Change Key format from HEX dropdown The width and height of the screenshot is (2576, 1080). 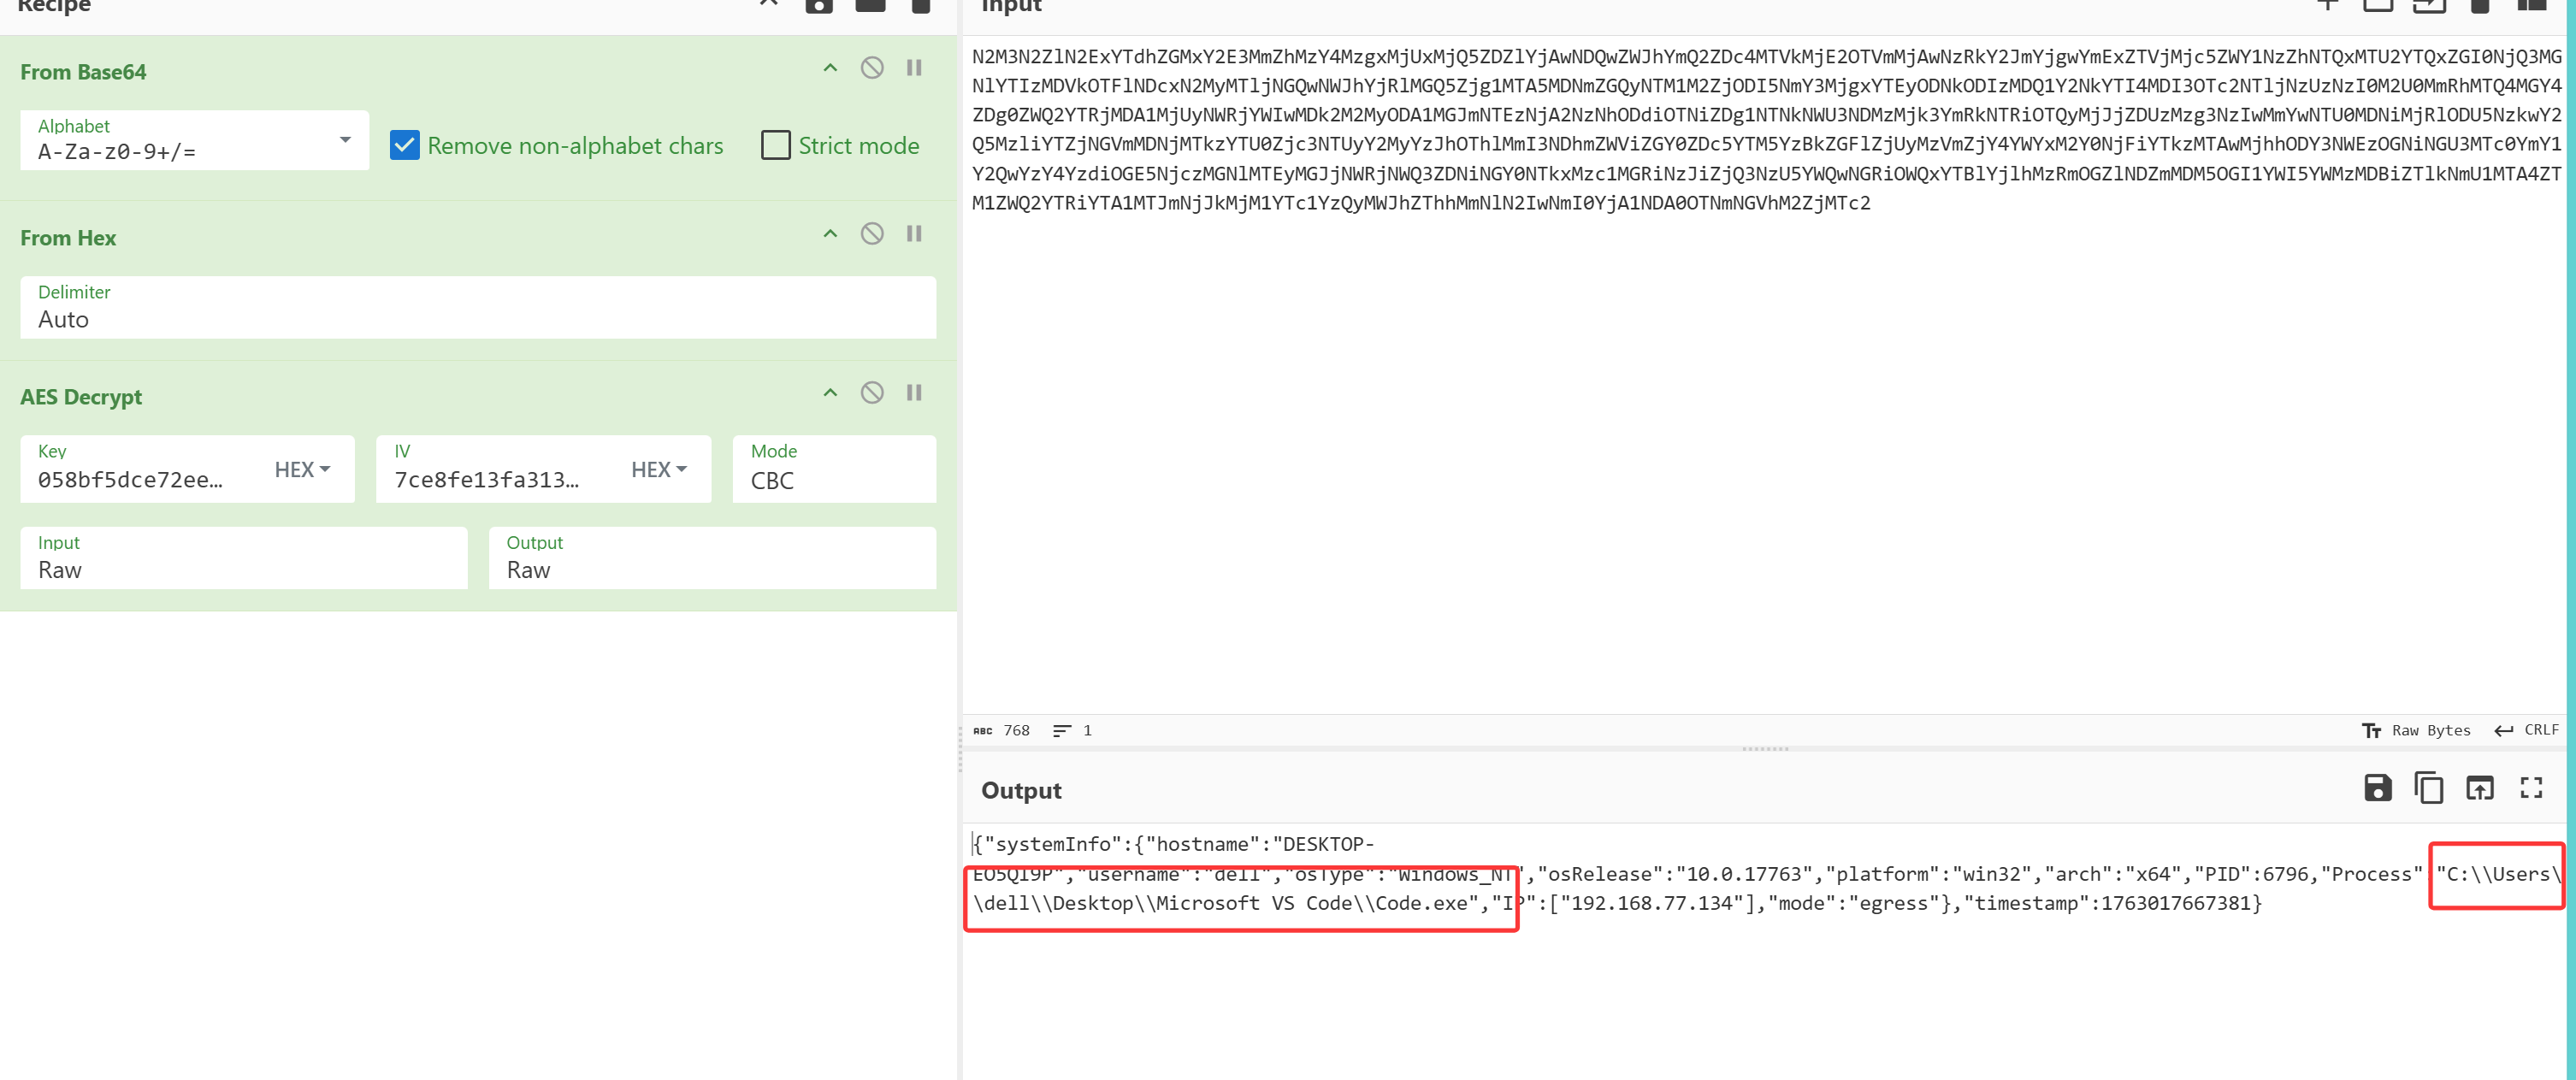pyautogui.click(x=301, y=469)
